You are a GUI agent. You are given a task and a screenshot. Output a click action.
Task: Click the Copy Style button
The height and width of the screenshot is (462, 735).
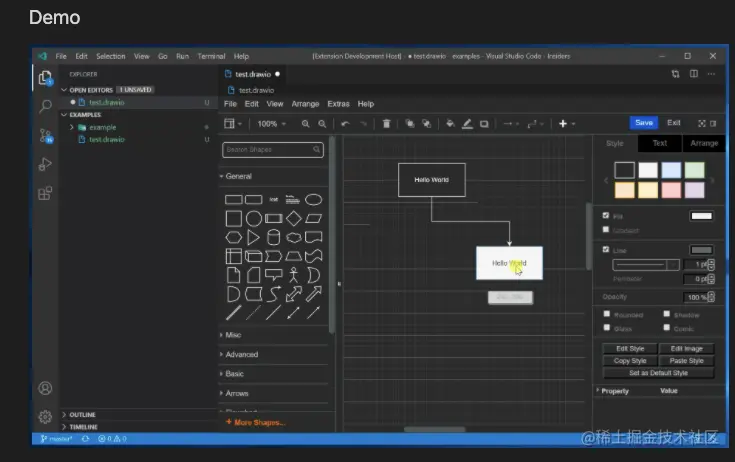coord(630,361)
